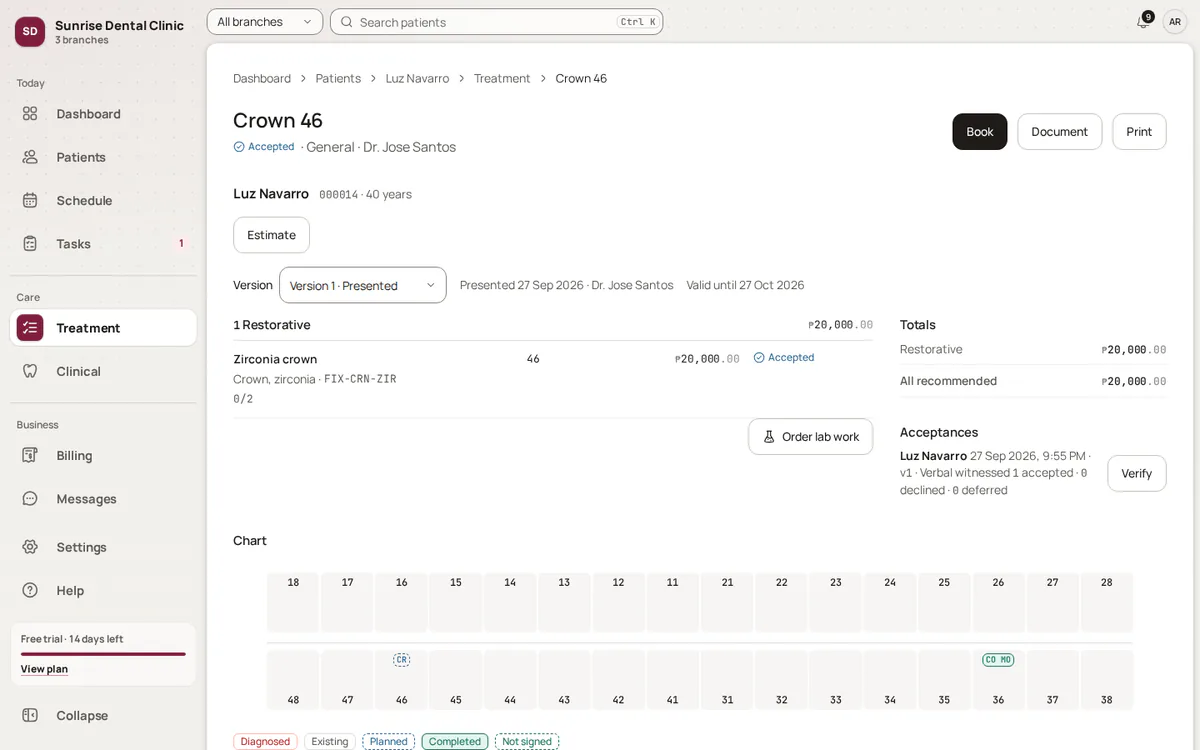Click the Estimate button
1200x750 pixels.
coord(272,235)
